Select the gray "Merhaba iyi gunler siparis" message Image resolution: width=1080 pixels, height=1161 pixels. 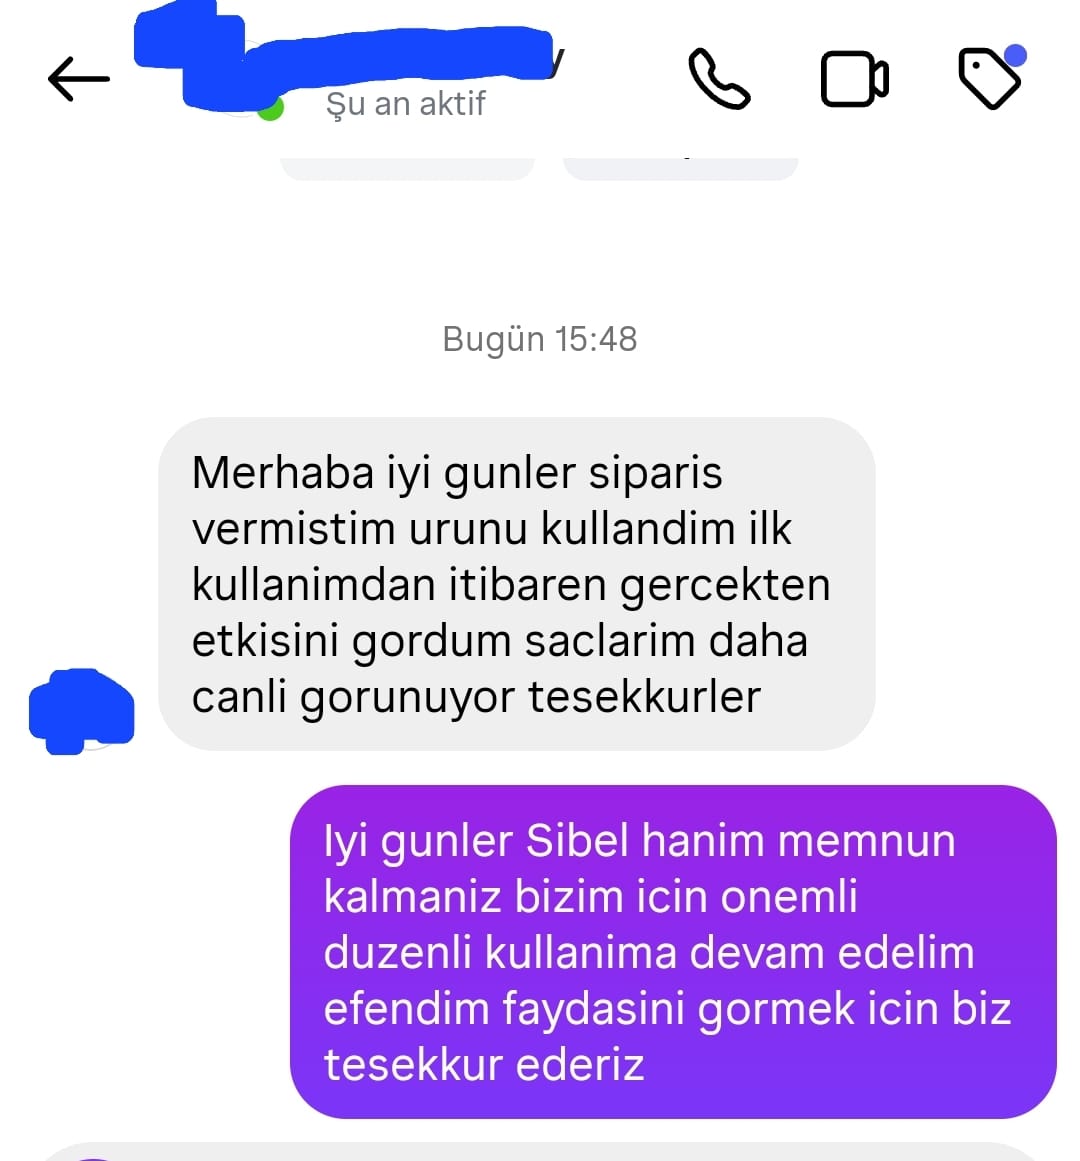pos(517,583)
